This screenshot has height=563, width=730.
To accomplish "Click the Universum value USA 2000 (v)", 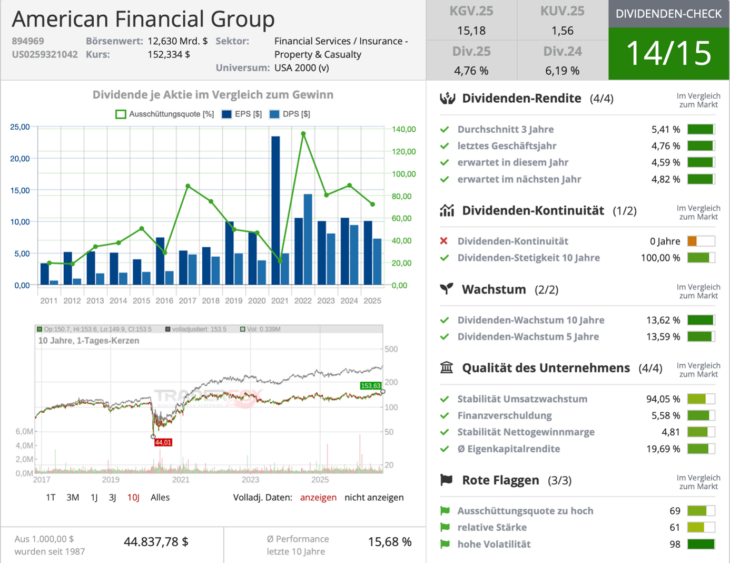I will point(302,68).
